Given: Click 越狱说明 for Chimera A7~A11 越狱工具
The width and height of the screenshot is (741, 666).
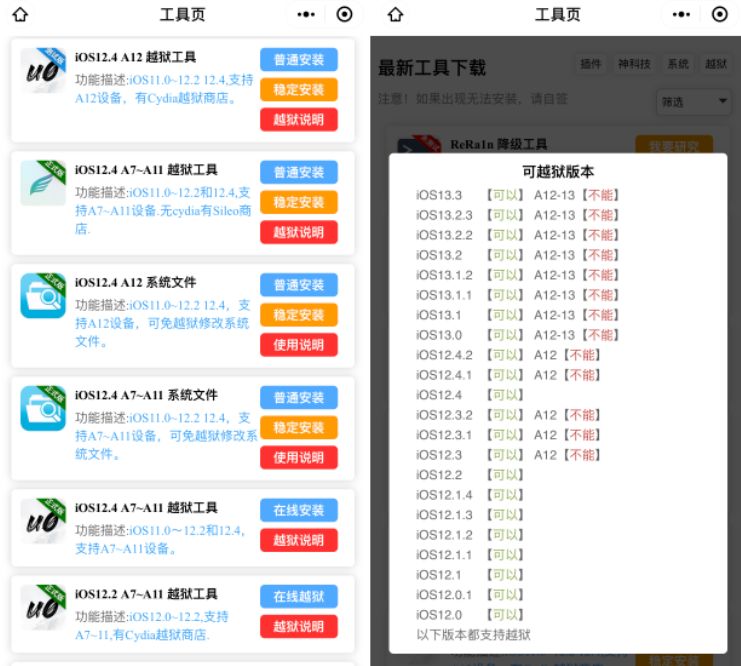Looking at the screenshot, I should tap(299, 232).
